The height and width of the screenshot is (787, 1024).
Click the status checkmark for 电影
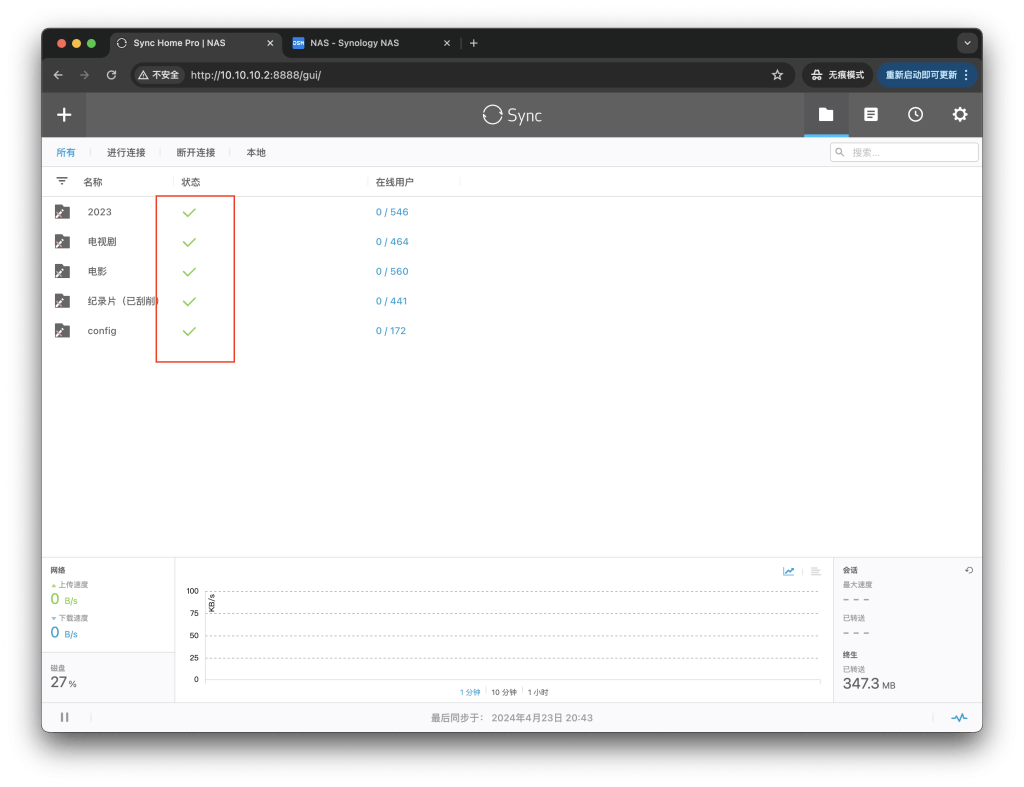coord(189,272)
